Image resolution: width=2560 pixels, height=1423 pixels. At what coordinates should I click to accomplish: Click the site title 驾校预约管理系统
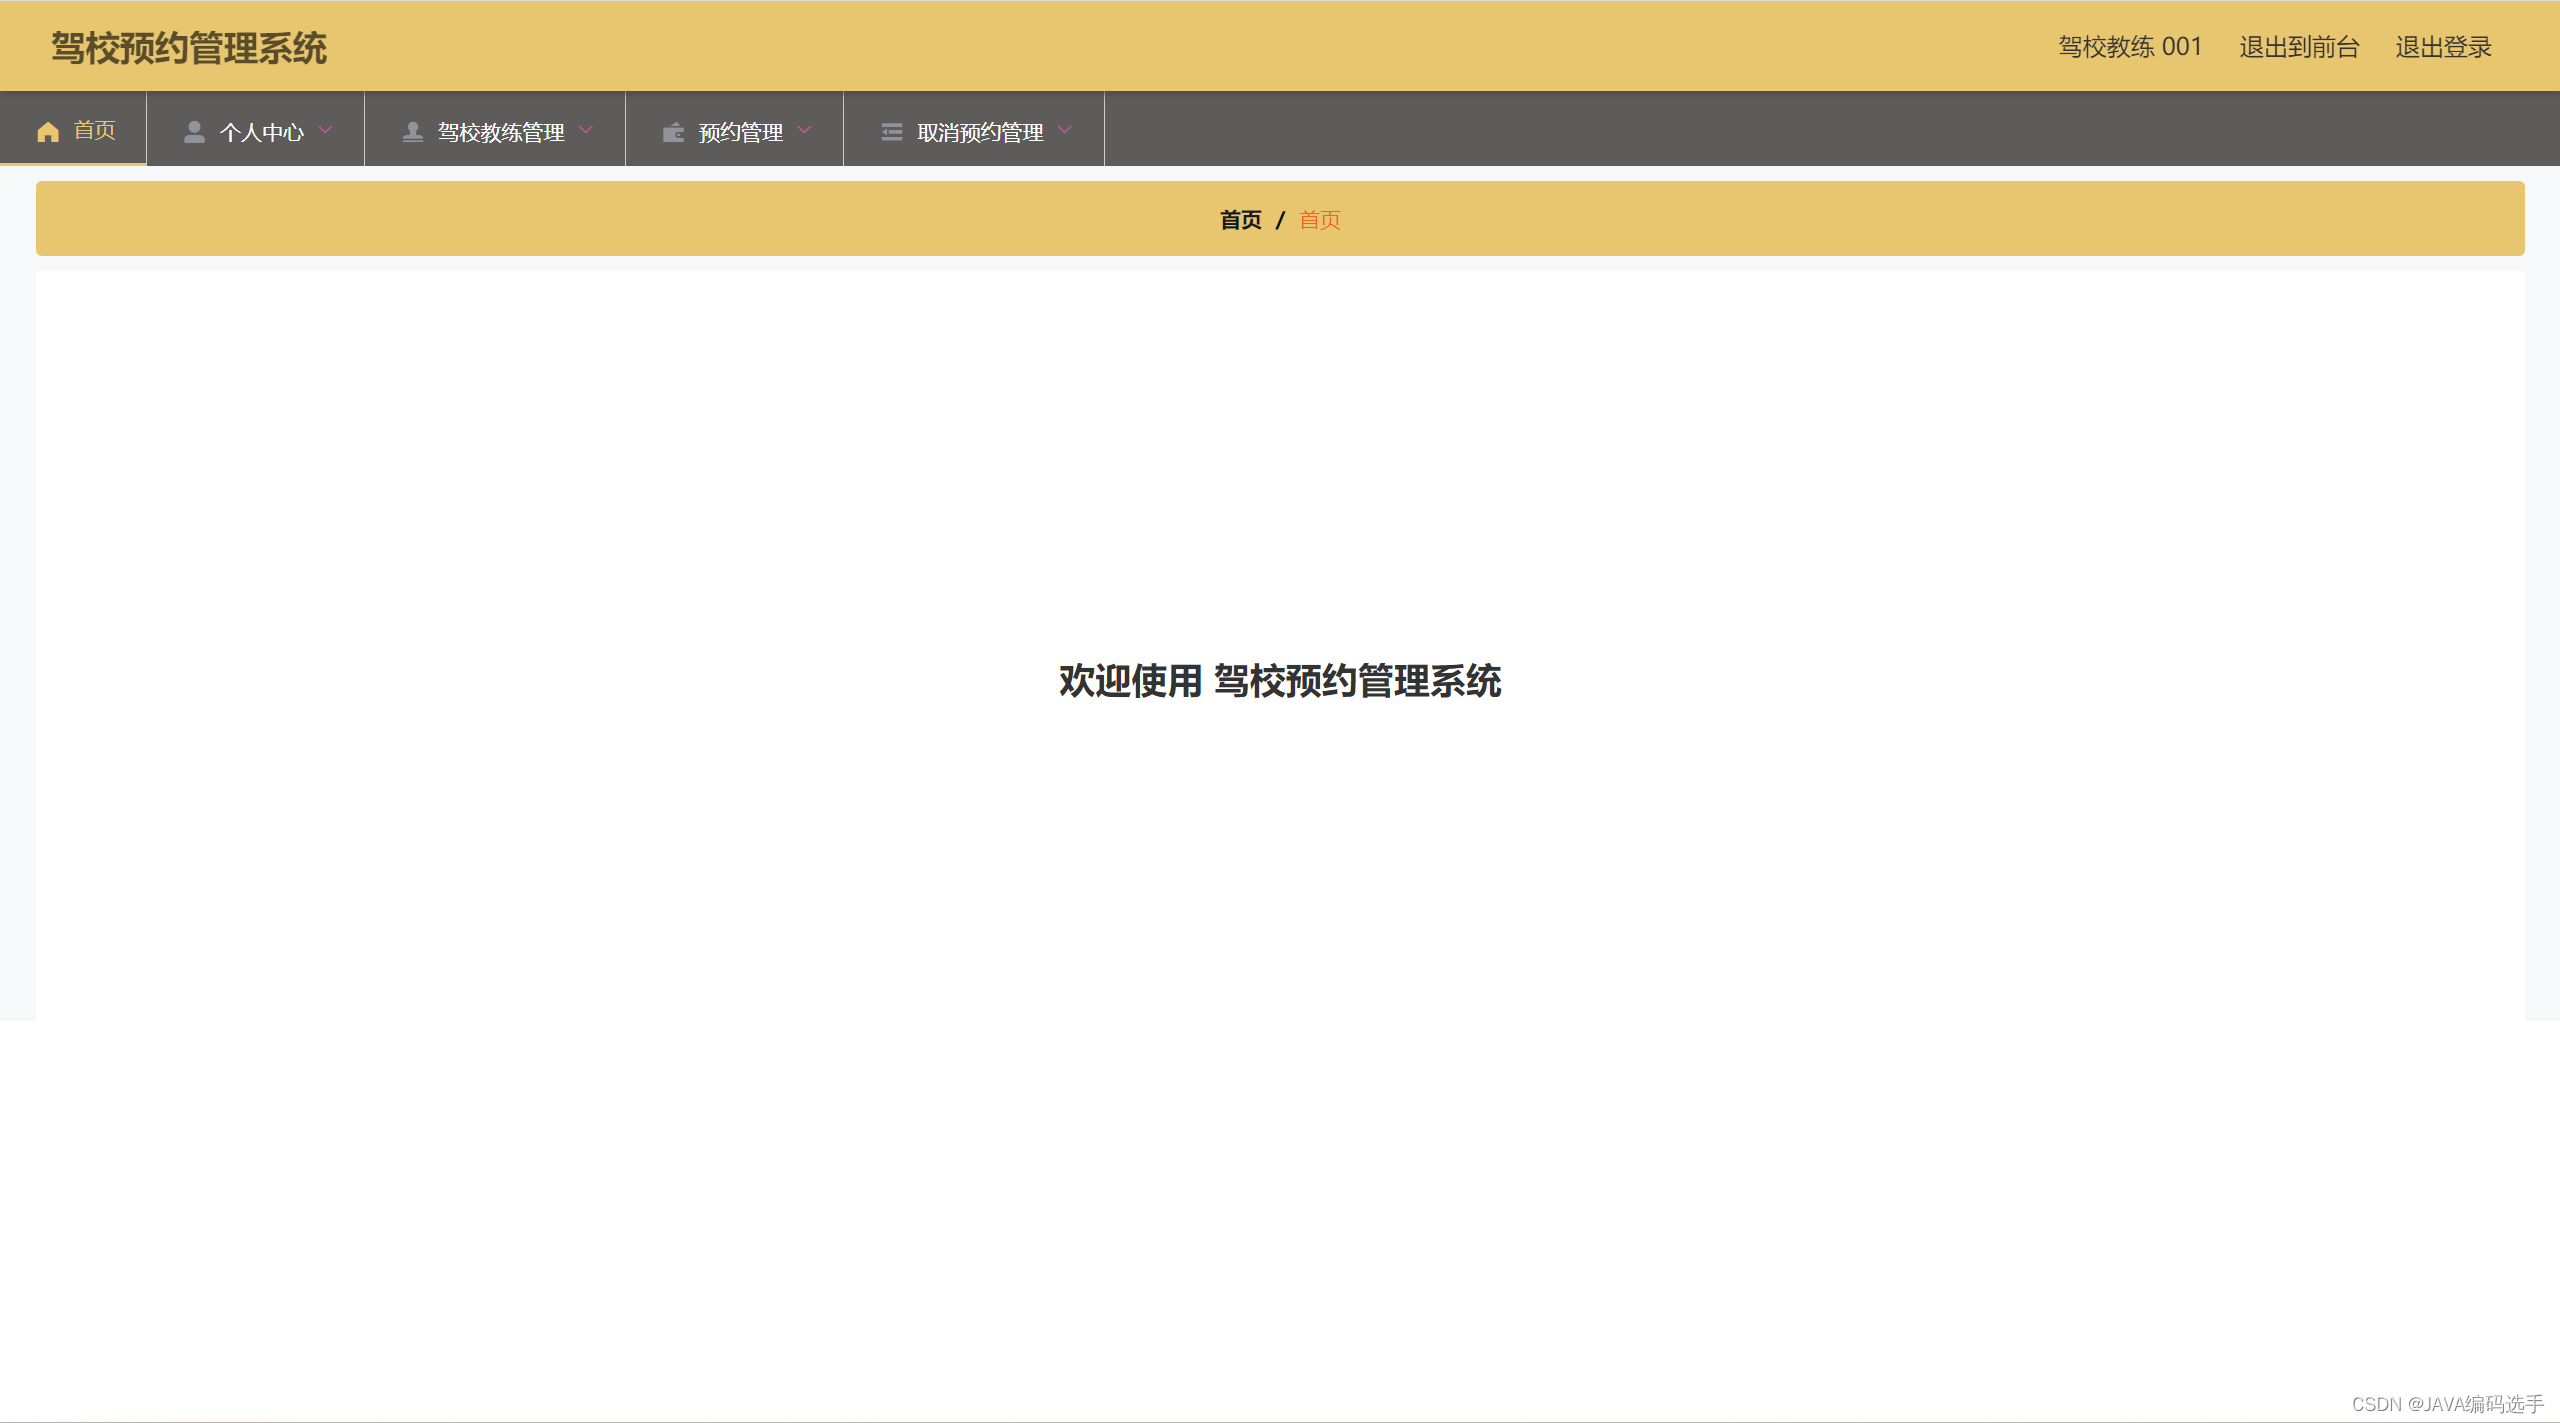(x=190, y=46)
